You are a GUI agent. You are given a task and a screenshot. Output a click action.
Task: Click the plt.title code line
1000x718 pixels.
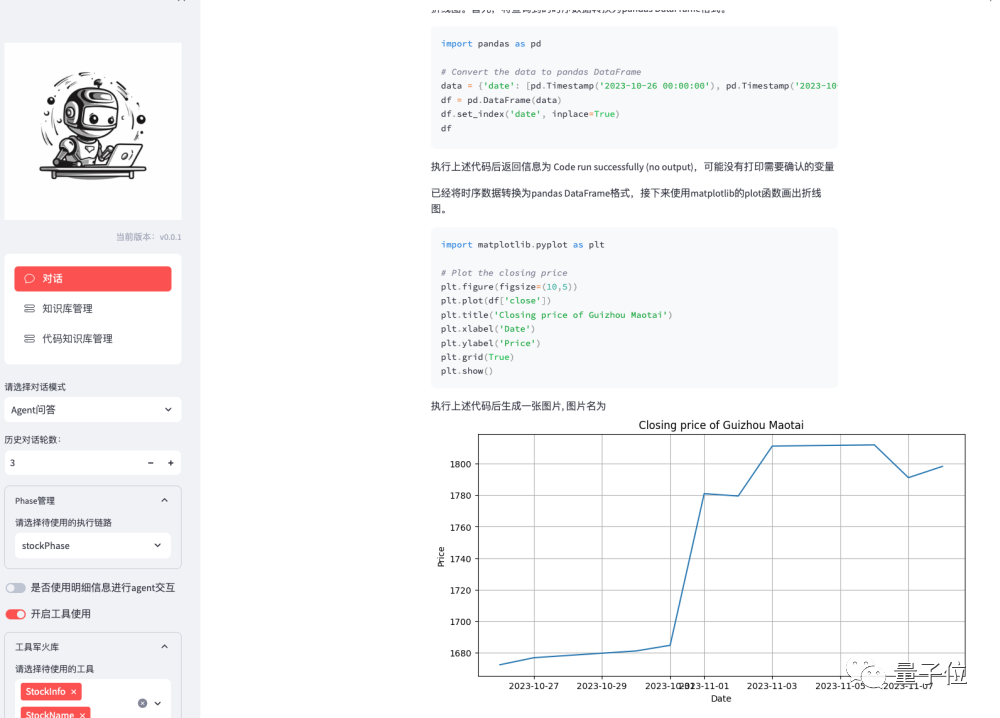pyautogui.click(x=557, y=315)
